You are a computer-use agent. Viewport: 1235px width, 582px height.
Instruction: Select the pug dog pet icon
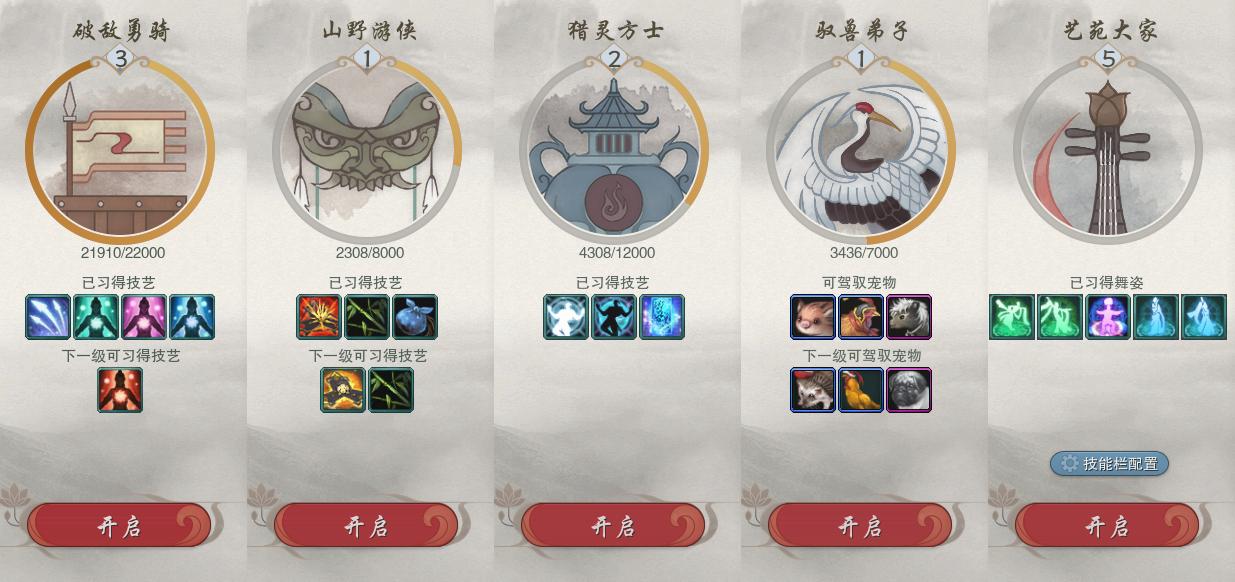click(x=909, y=390)
